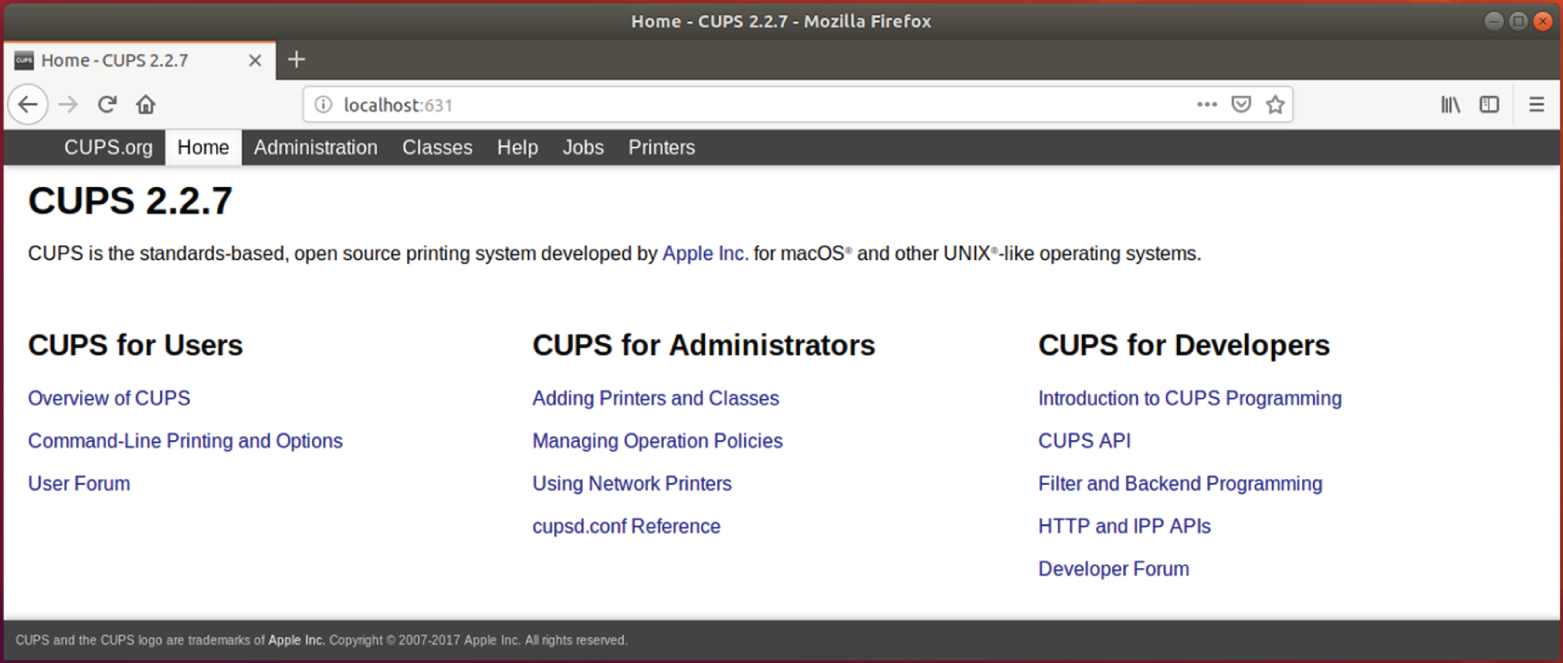Open Adding Printers and Classes
Viewport: 1563px width, 663px height.
(x=655, y=398)
